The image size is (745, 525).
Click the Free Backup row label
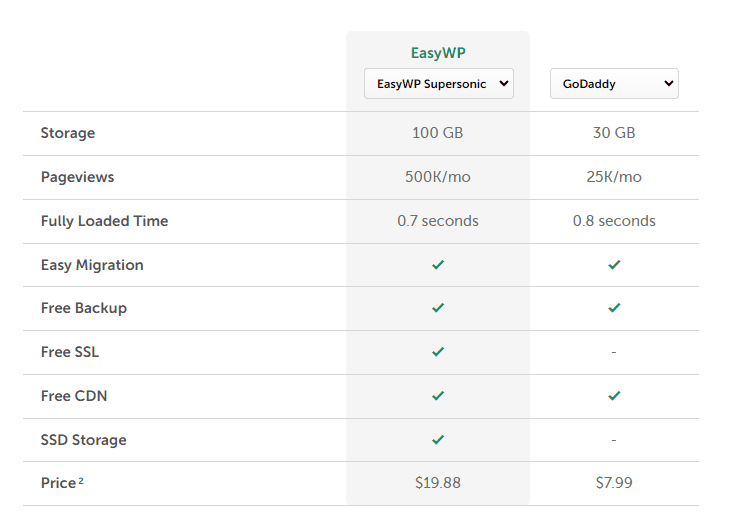click(84, 308)
